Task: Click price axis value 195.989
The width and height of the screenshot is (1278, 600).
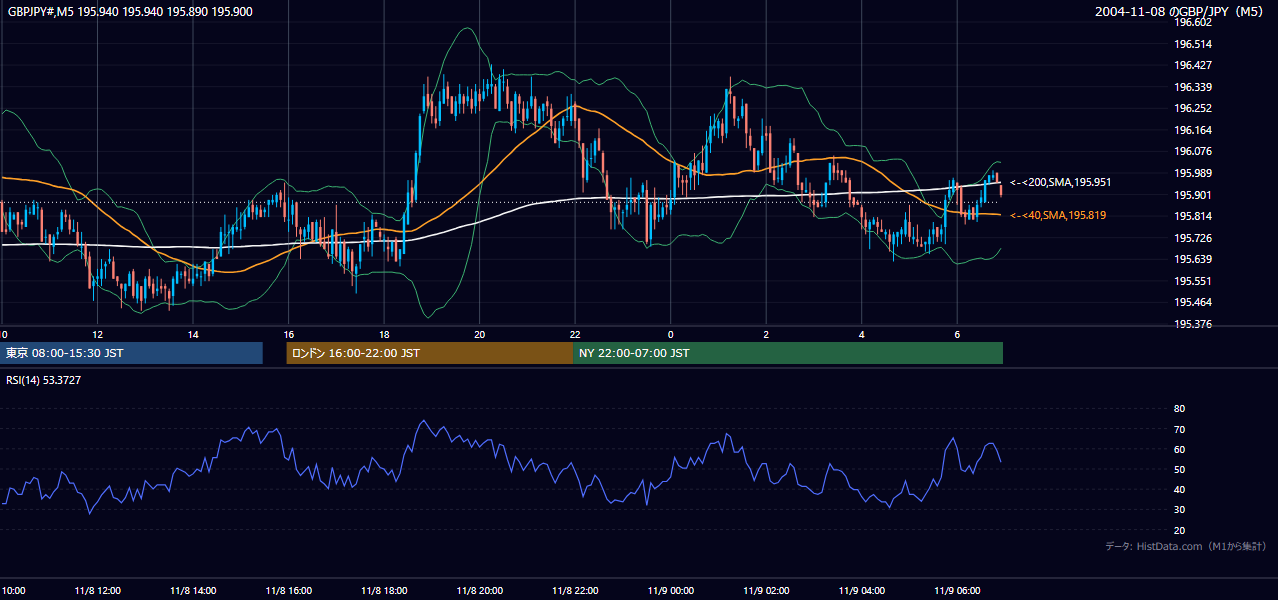Action: coord(1193,173)
